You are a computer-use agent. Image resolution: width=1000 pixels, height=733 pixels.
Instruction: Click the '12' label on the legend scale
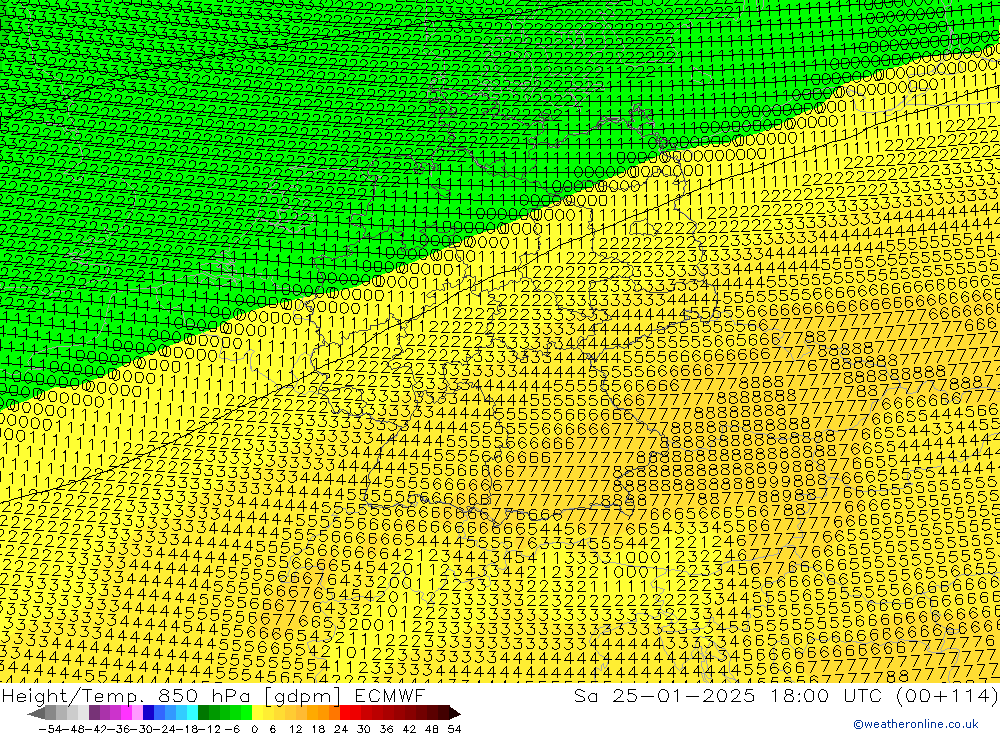point(296,729)
